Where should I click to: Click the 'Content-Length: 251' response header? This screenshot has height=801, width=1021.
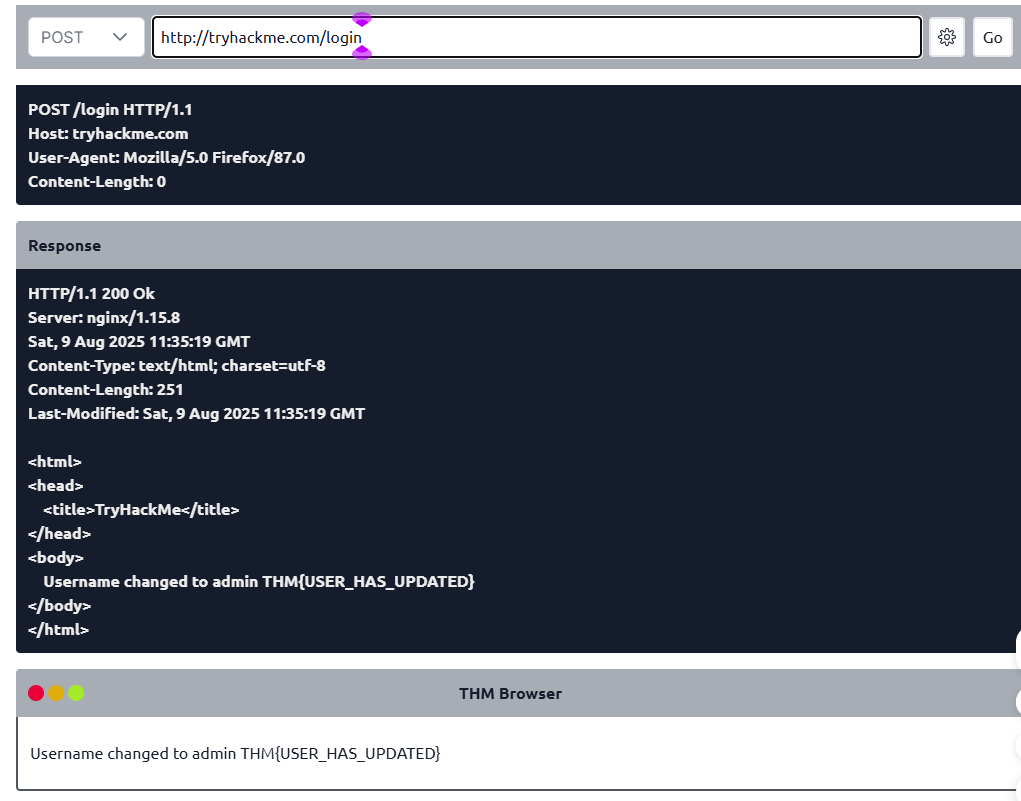point(105,389)
